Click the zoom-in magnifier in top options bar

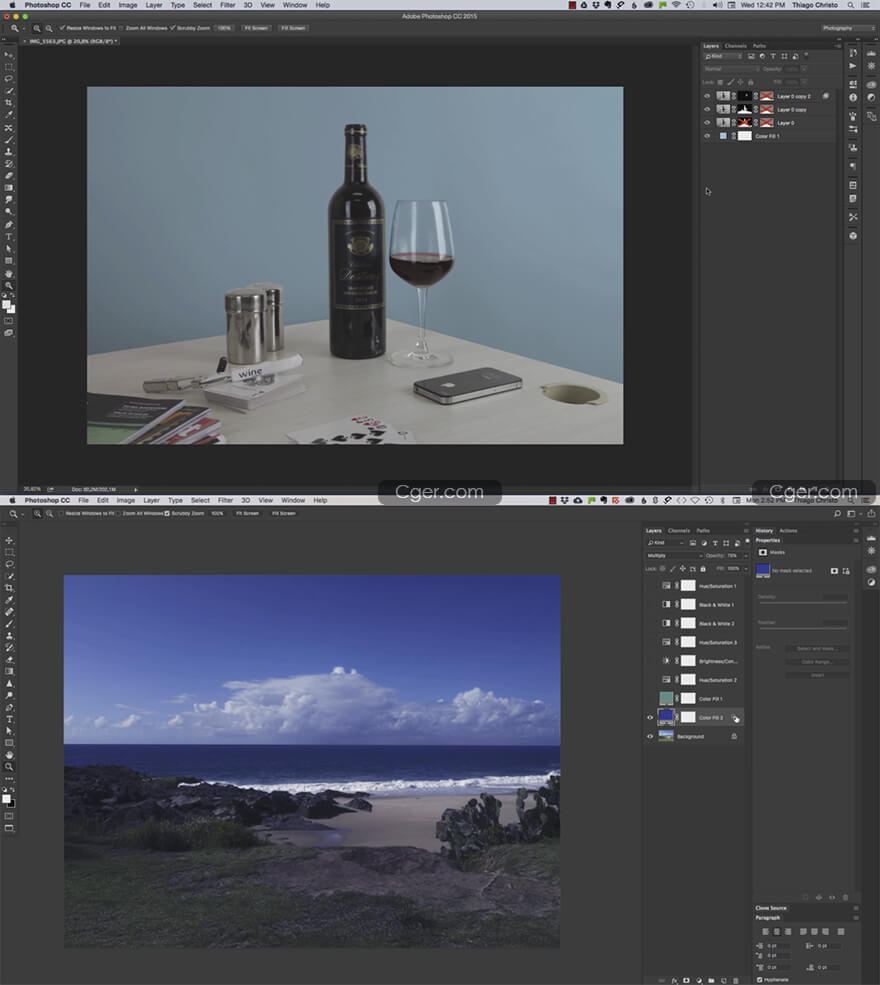coord(37,28)
